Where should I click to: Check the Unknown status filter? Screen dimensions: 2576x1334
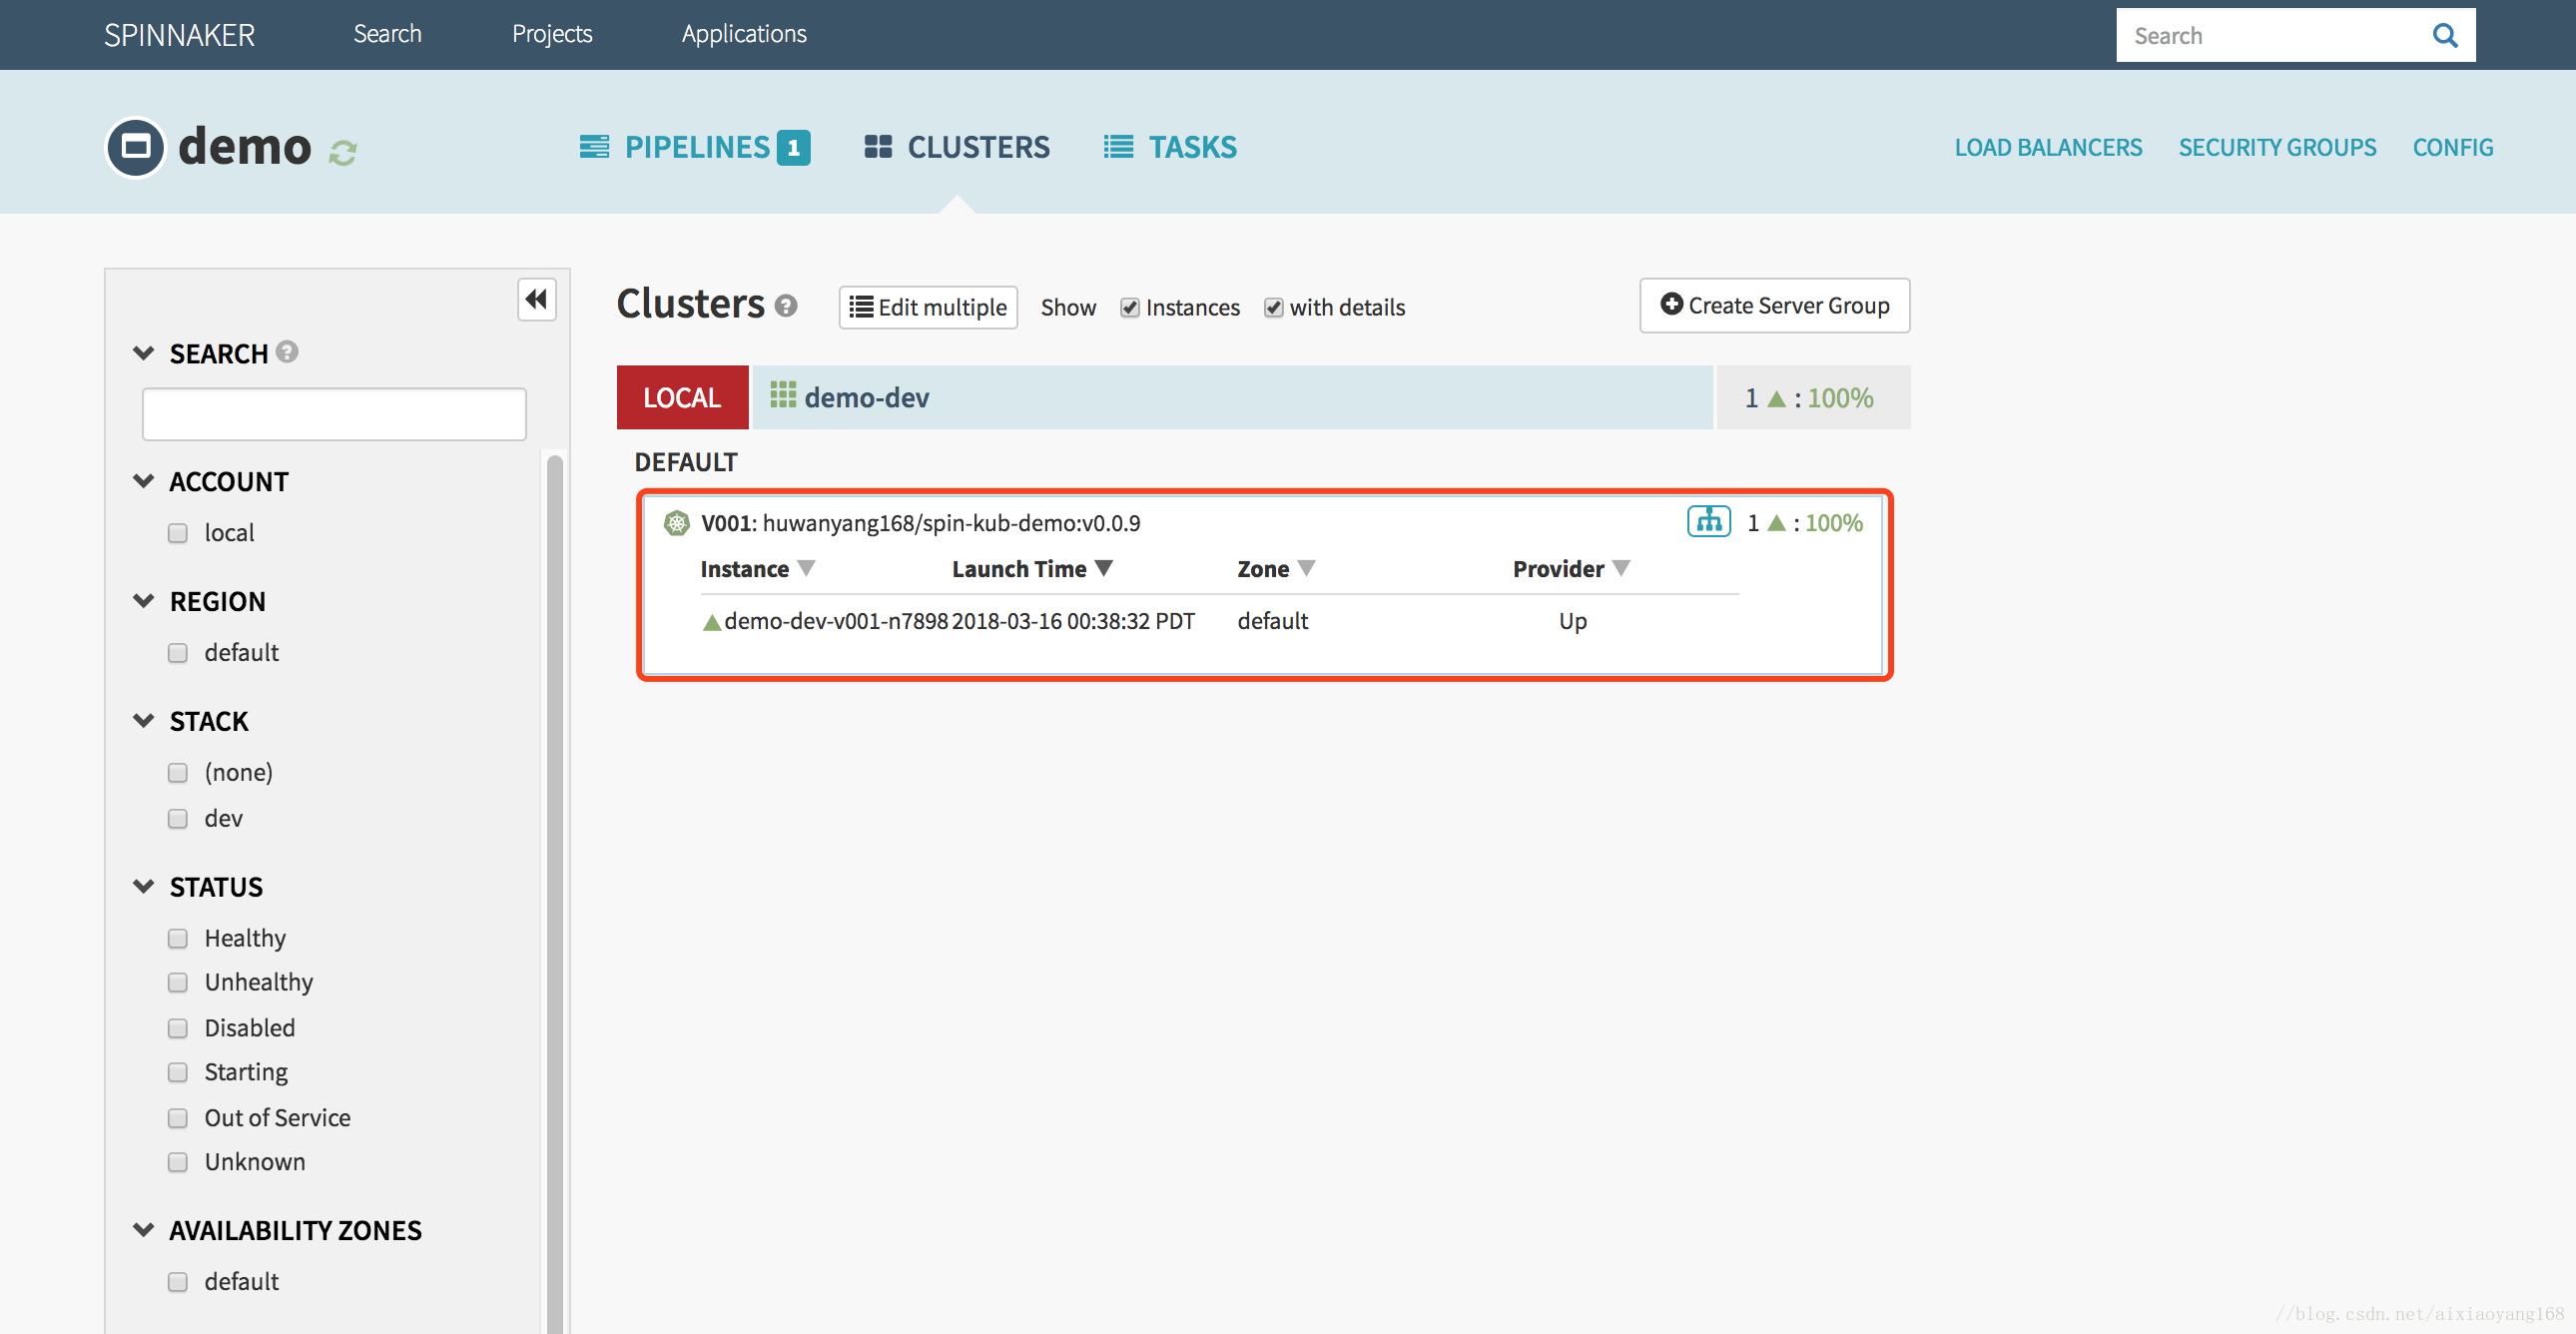coord(178,1162)
